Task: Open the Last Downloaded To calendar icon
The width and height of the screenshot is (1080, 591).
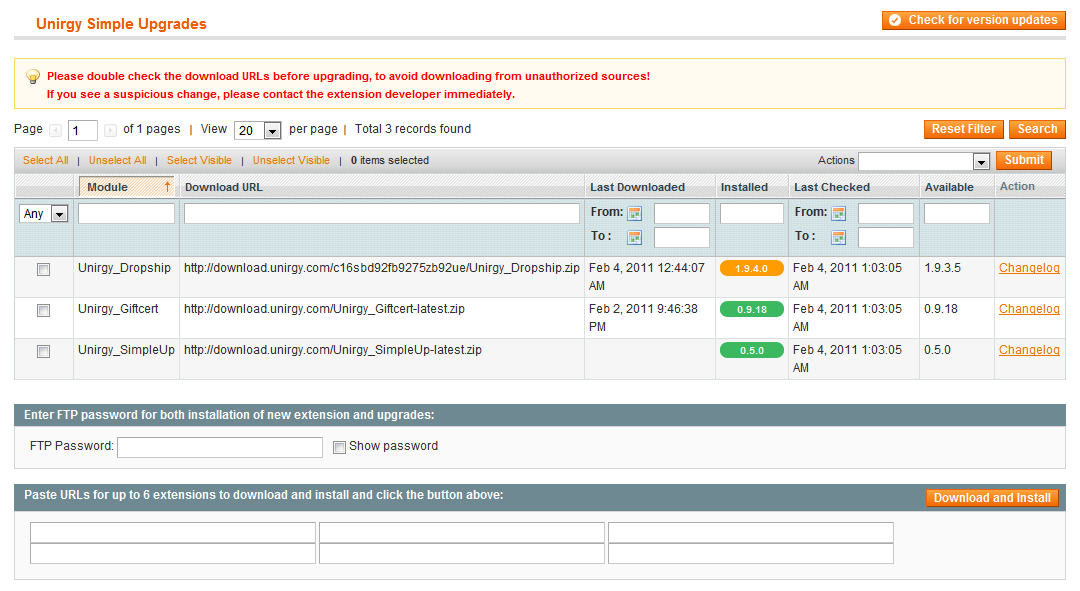Action: coord(634,238)
